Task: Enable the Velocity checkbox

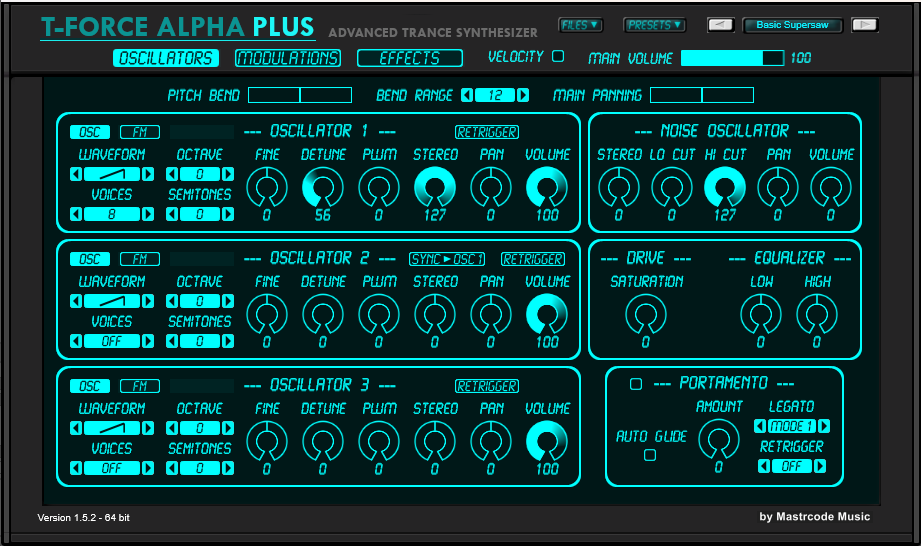Action: (558, 56)
